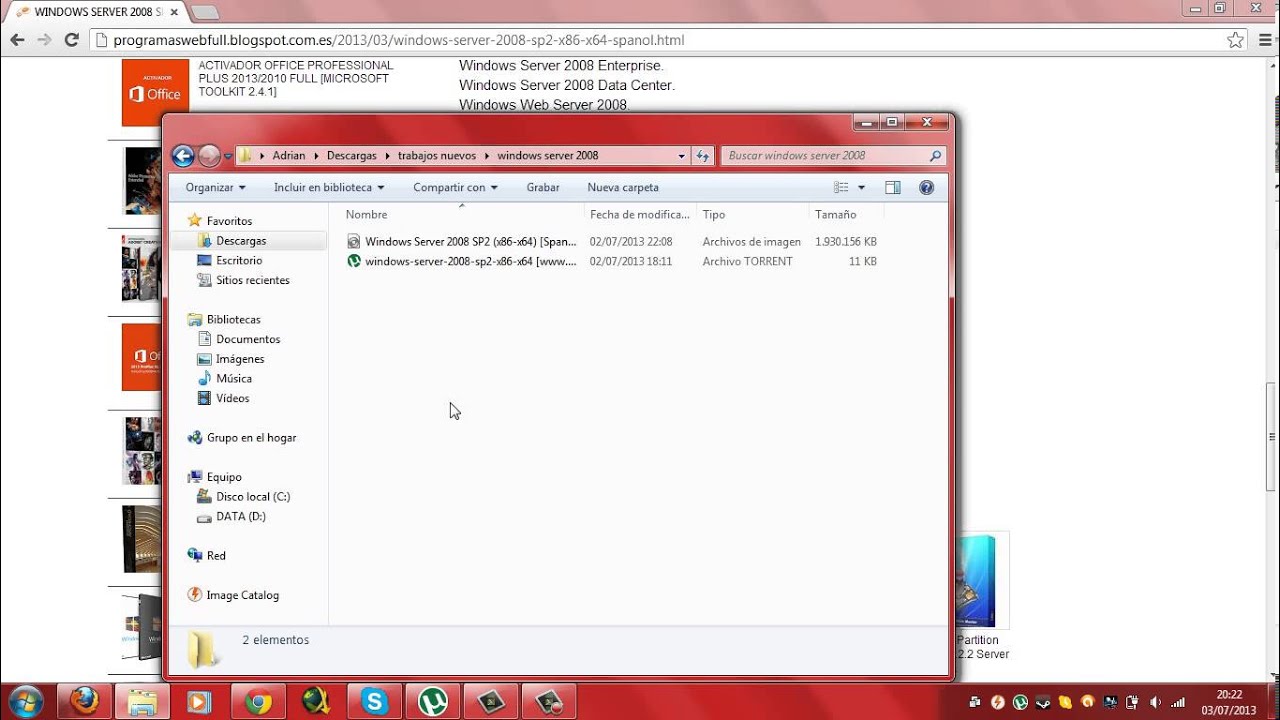Open Windows Start button
Image resolution: width=1280 pixels, height=720 pixels.
pos(24,701)
